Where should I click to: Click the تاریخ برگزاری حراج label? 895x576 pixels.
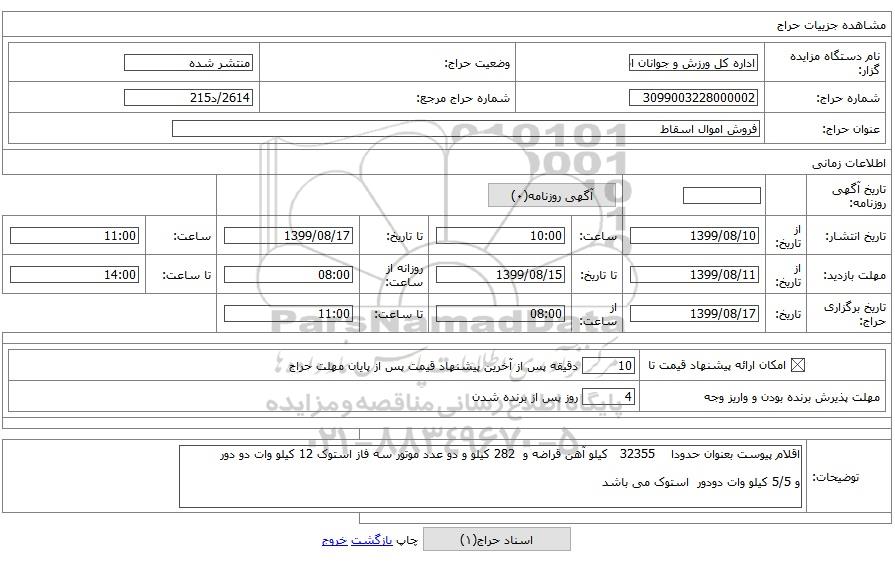pos(856,314)
